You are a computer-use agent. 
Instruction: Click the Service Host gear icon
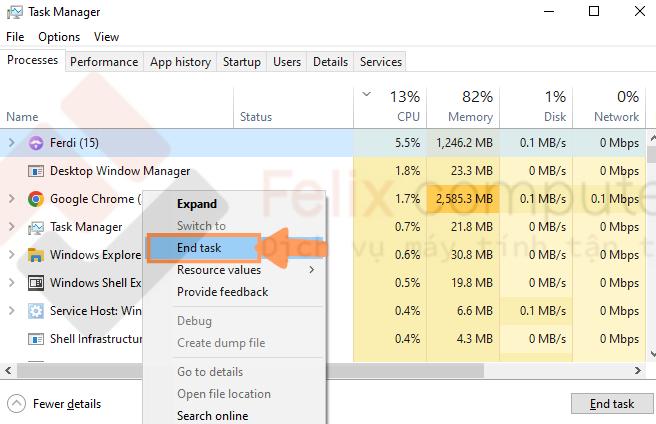click(x=35, y=311)
